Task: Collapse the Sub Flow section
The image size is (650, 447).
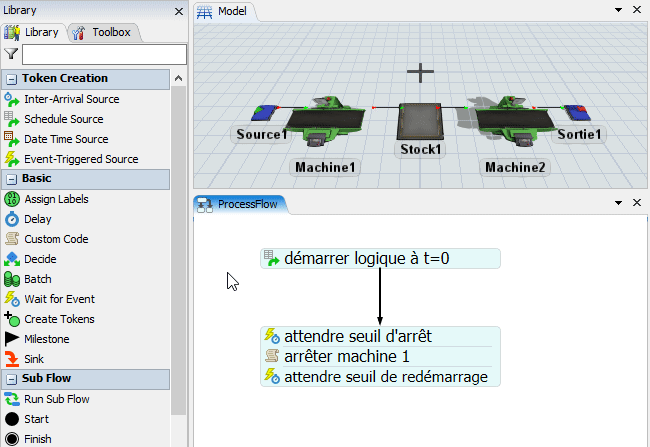Action: click(x=11, y=379)
